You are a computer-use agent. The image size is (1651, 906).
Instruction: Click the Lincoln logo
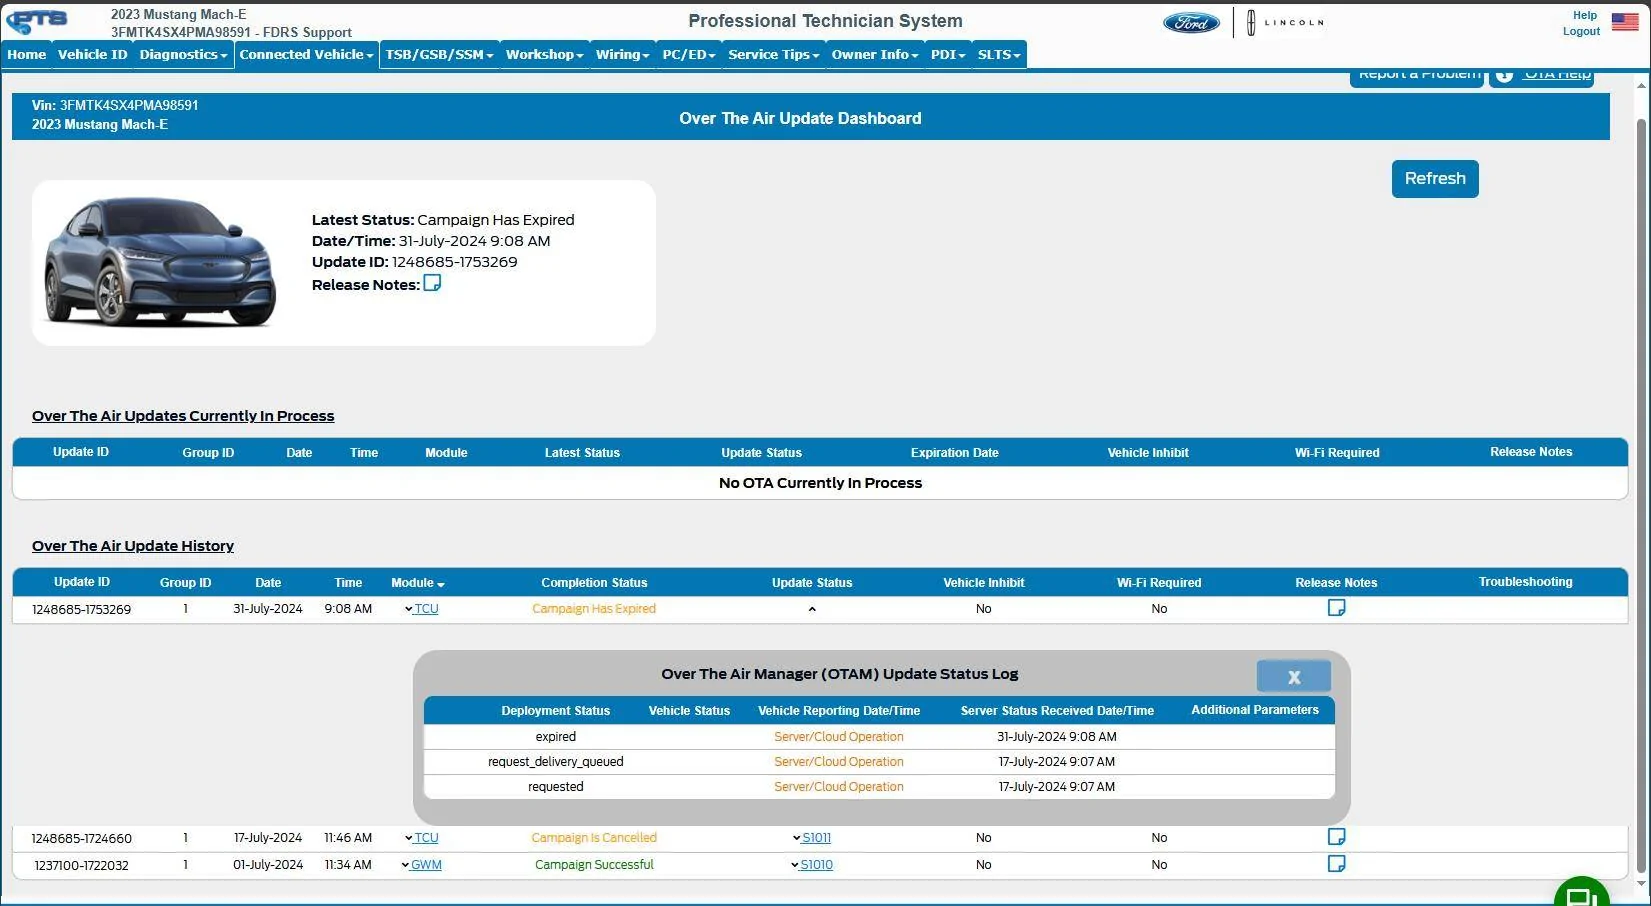pos(1285,22)
